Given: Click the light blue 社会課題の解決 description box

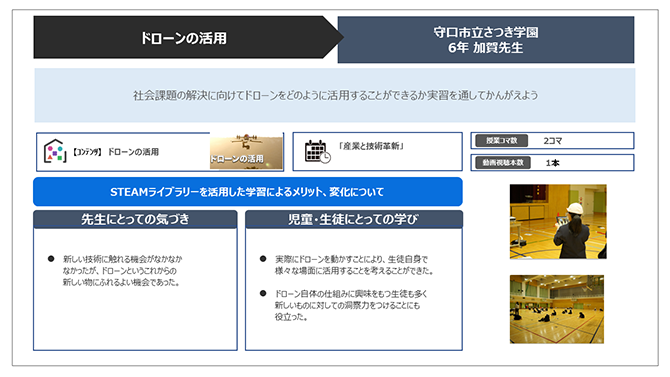Looking at the screenshot, I should [335, 95].
